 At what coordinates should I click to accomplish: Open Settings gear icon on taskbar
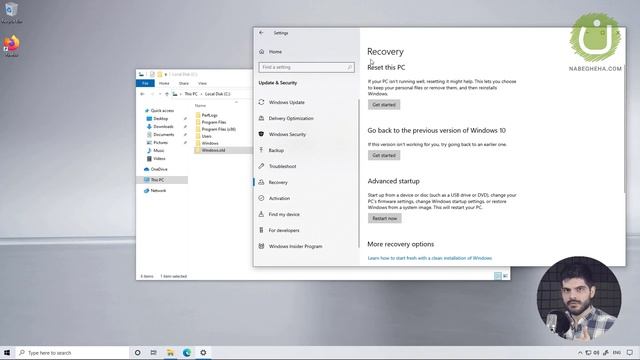(x=203, y=353)
